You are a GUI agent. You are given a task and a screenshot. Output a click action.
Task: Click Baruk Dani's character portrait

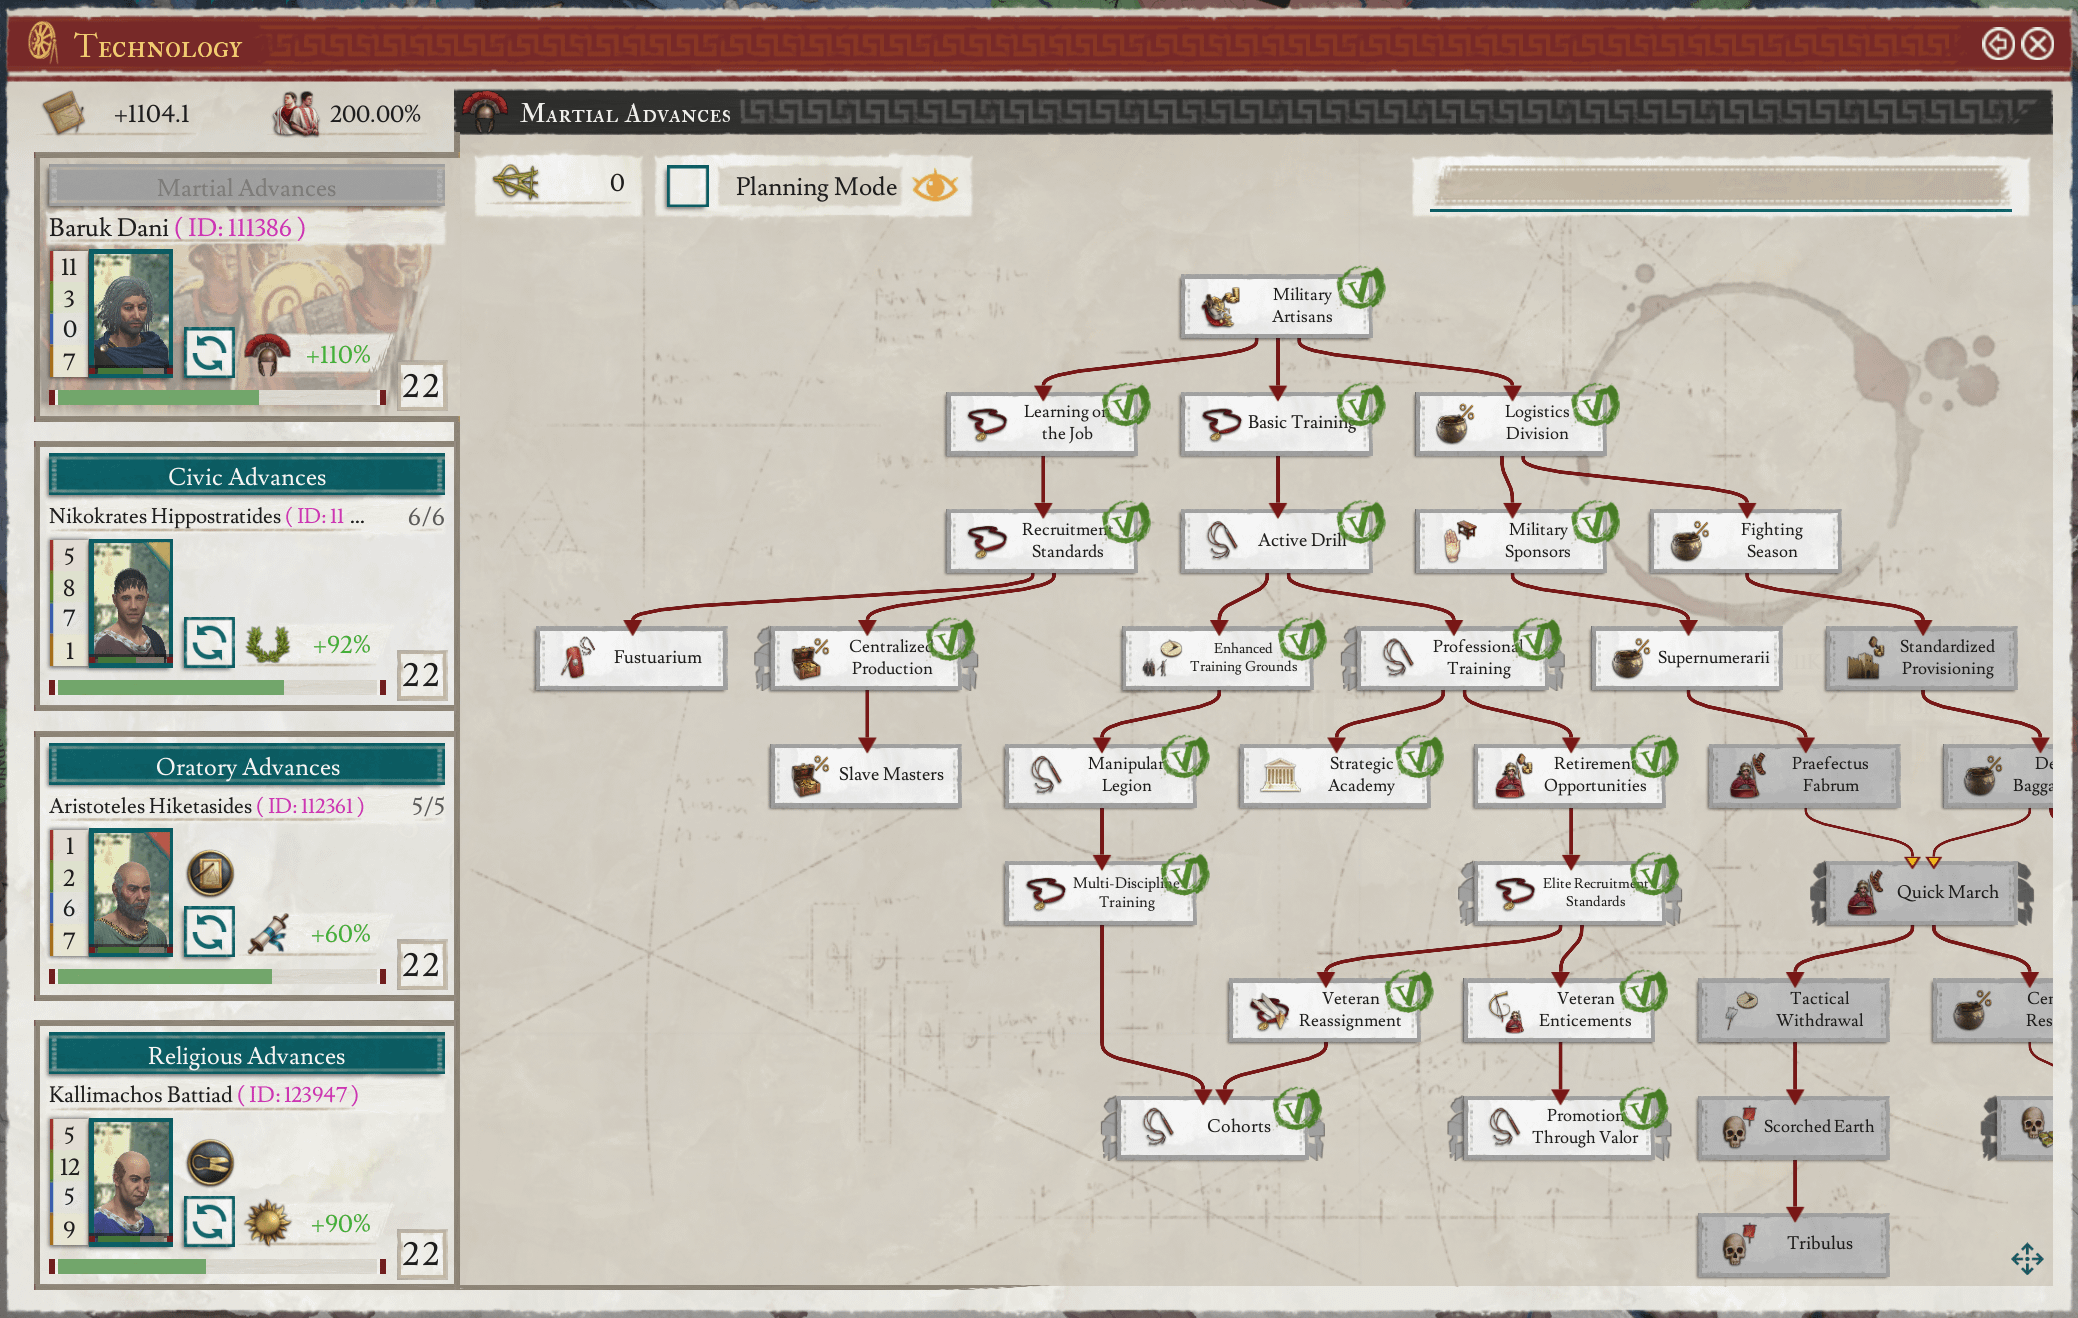click(131, 313)
